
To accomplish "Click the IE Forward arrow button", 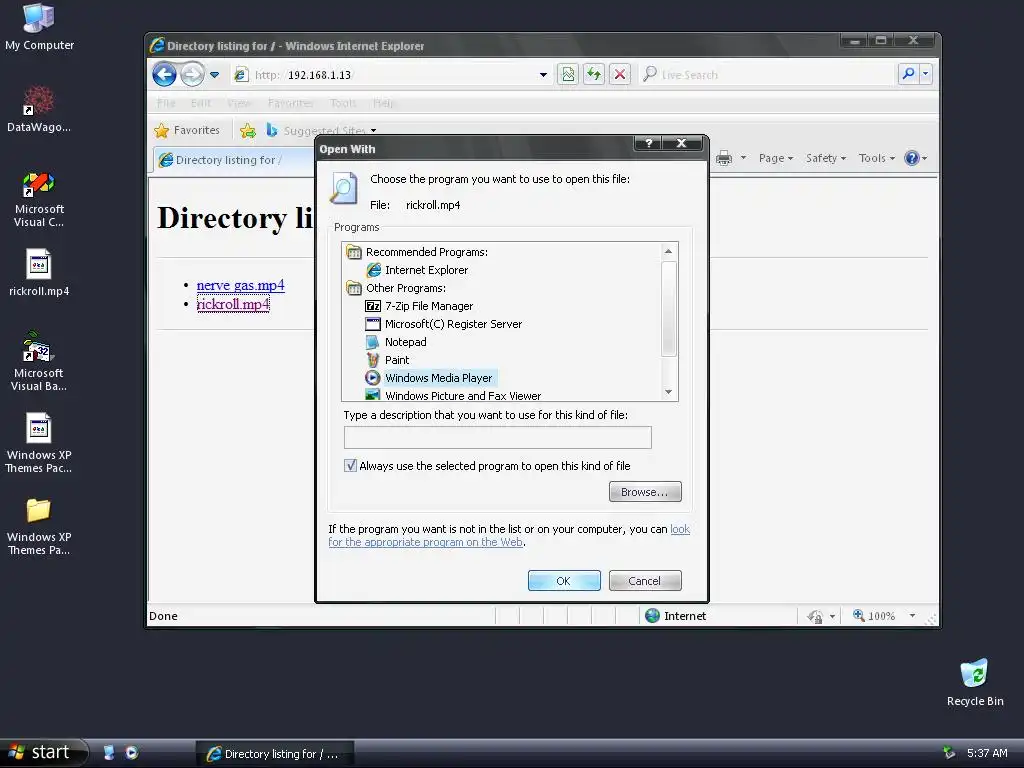I will tap(192, 74).
